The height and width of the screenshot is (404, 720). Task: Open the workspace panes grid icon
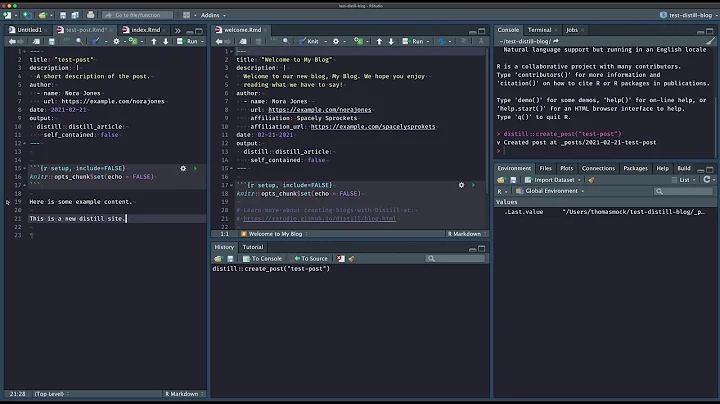pos(186,15)
